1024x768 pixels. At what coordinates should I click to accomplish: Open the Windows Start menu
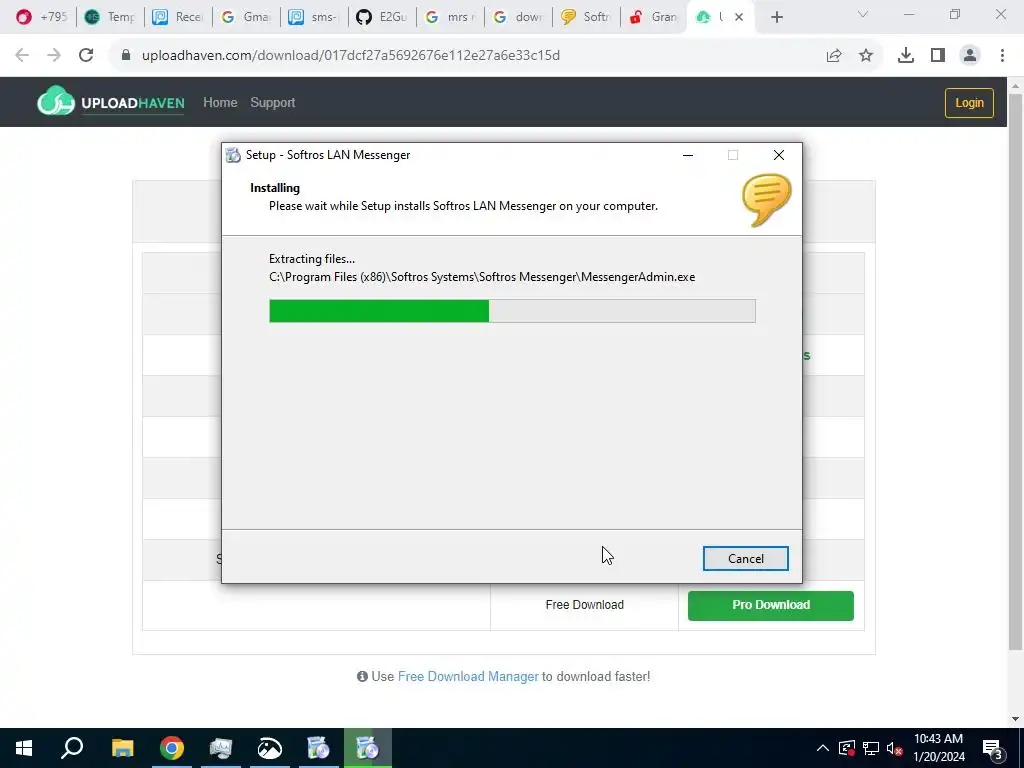[x=24, y=748]
